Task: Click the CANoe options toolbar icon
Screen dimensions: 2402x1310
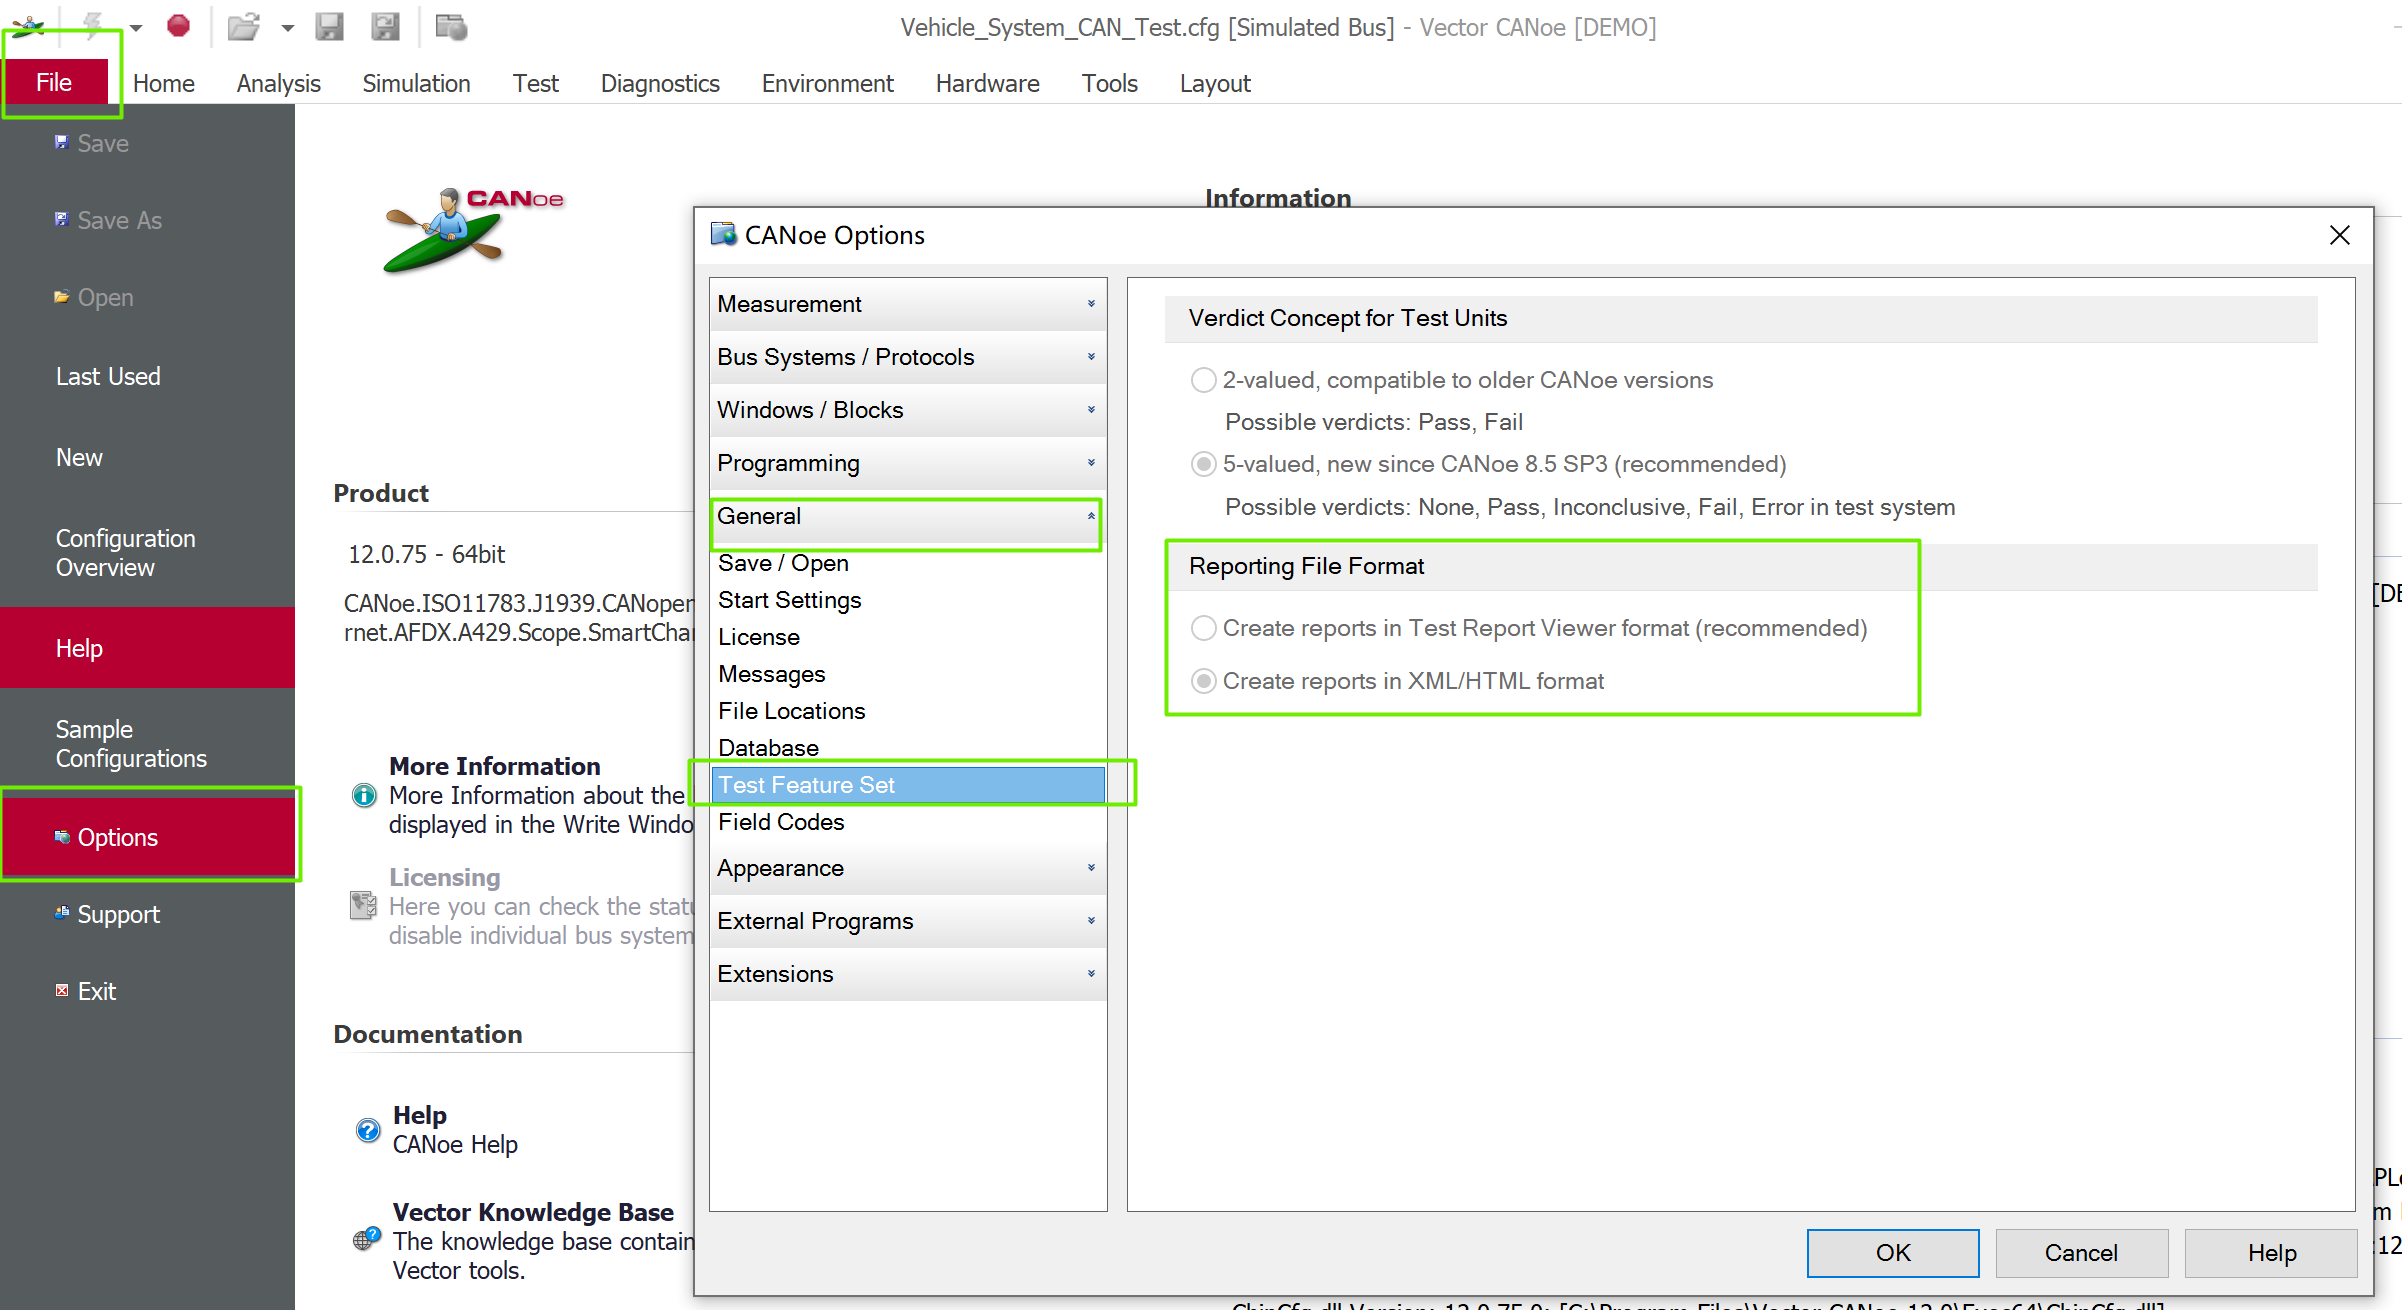Action: pos(451,27)
